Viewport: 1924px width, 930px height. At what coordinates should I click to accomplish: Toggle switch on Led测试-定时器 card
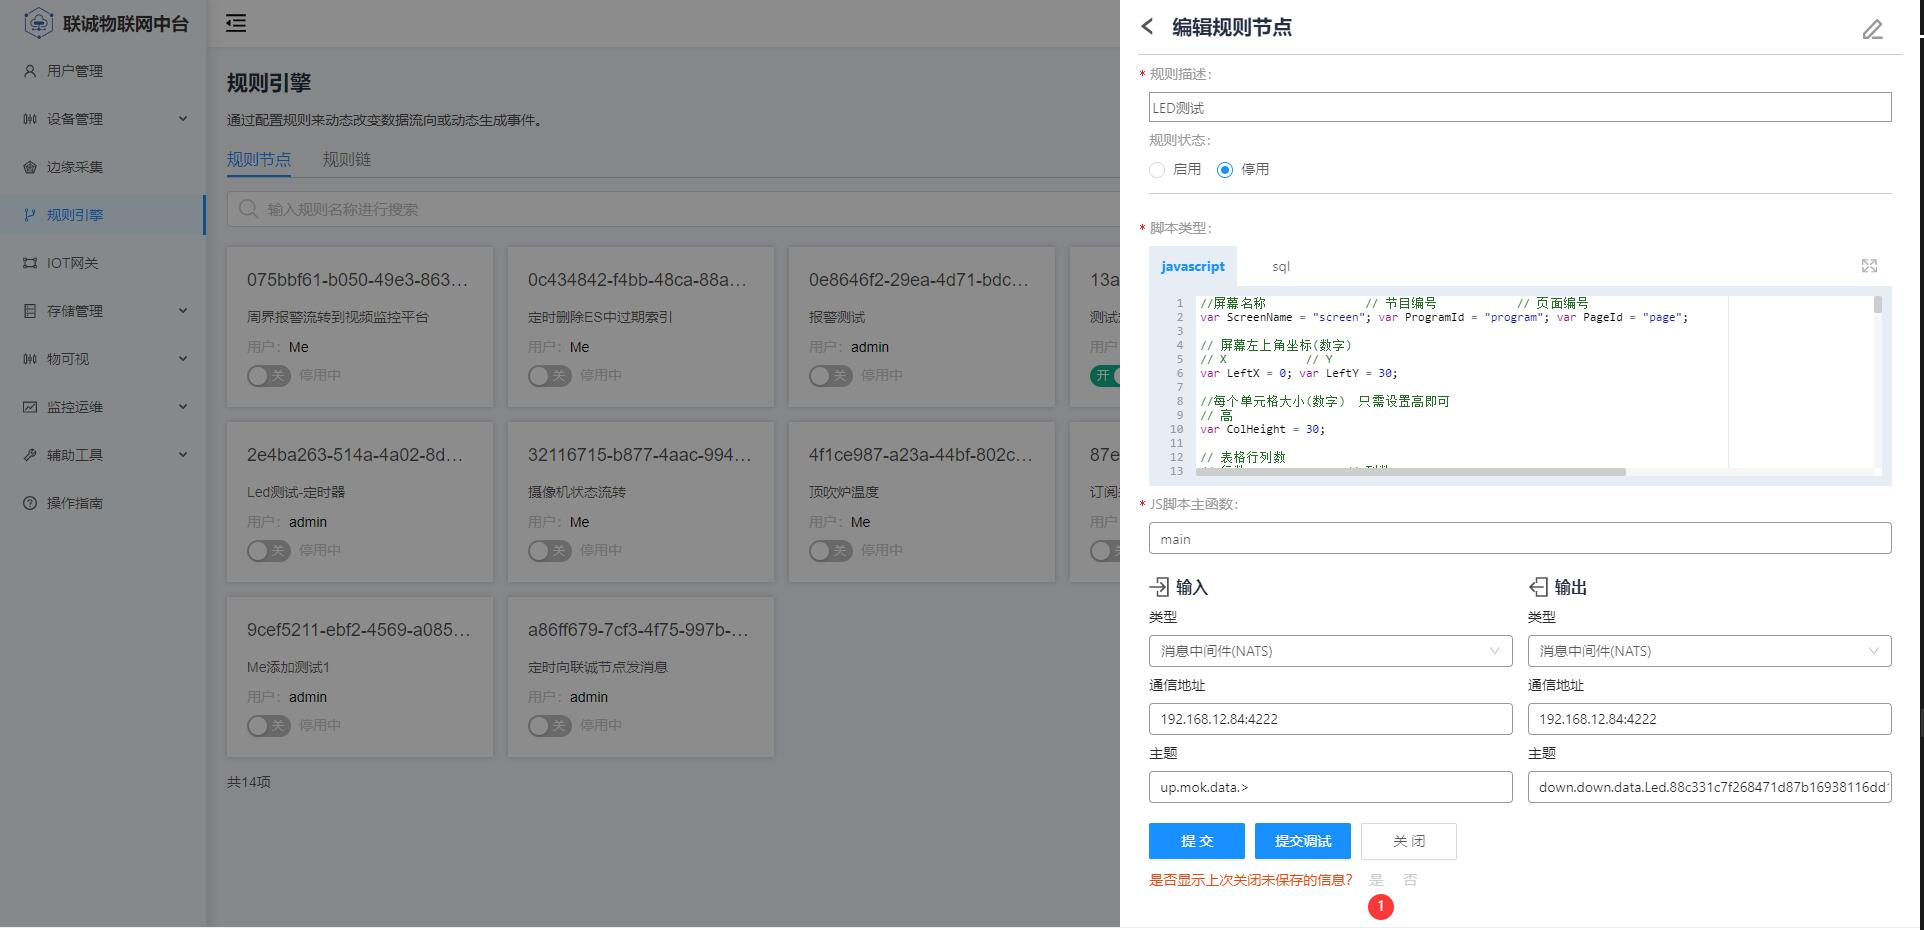(269, 551)
